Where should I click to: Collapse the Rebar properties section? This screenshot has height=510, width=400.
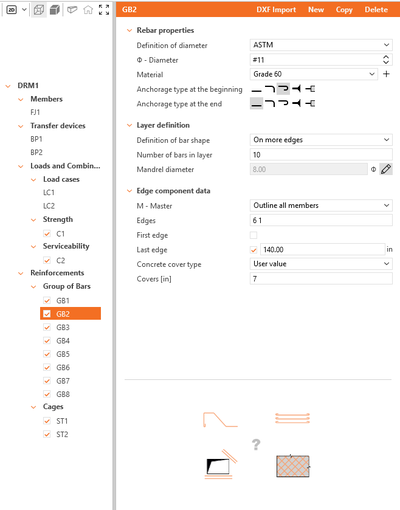pos(130,30)
